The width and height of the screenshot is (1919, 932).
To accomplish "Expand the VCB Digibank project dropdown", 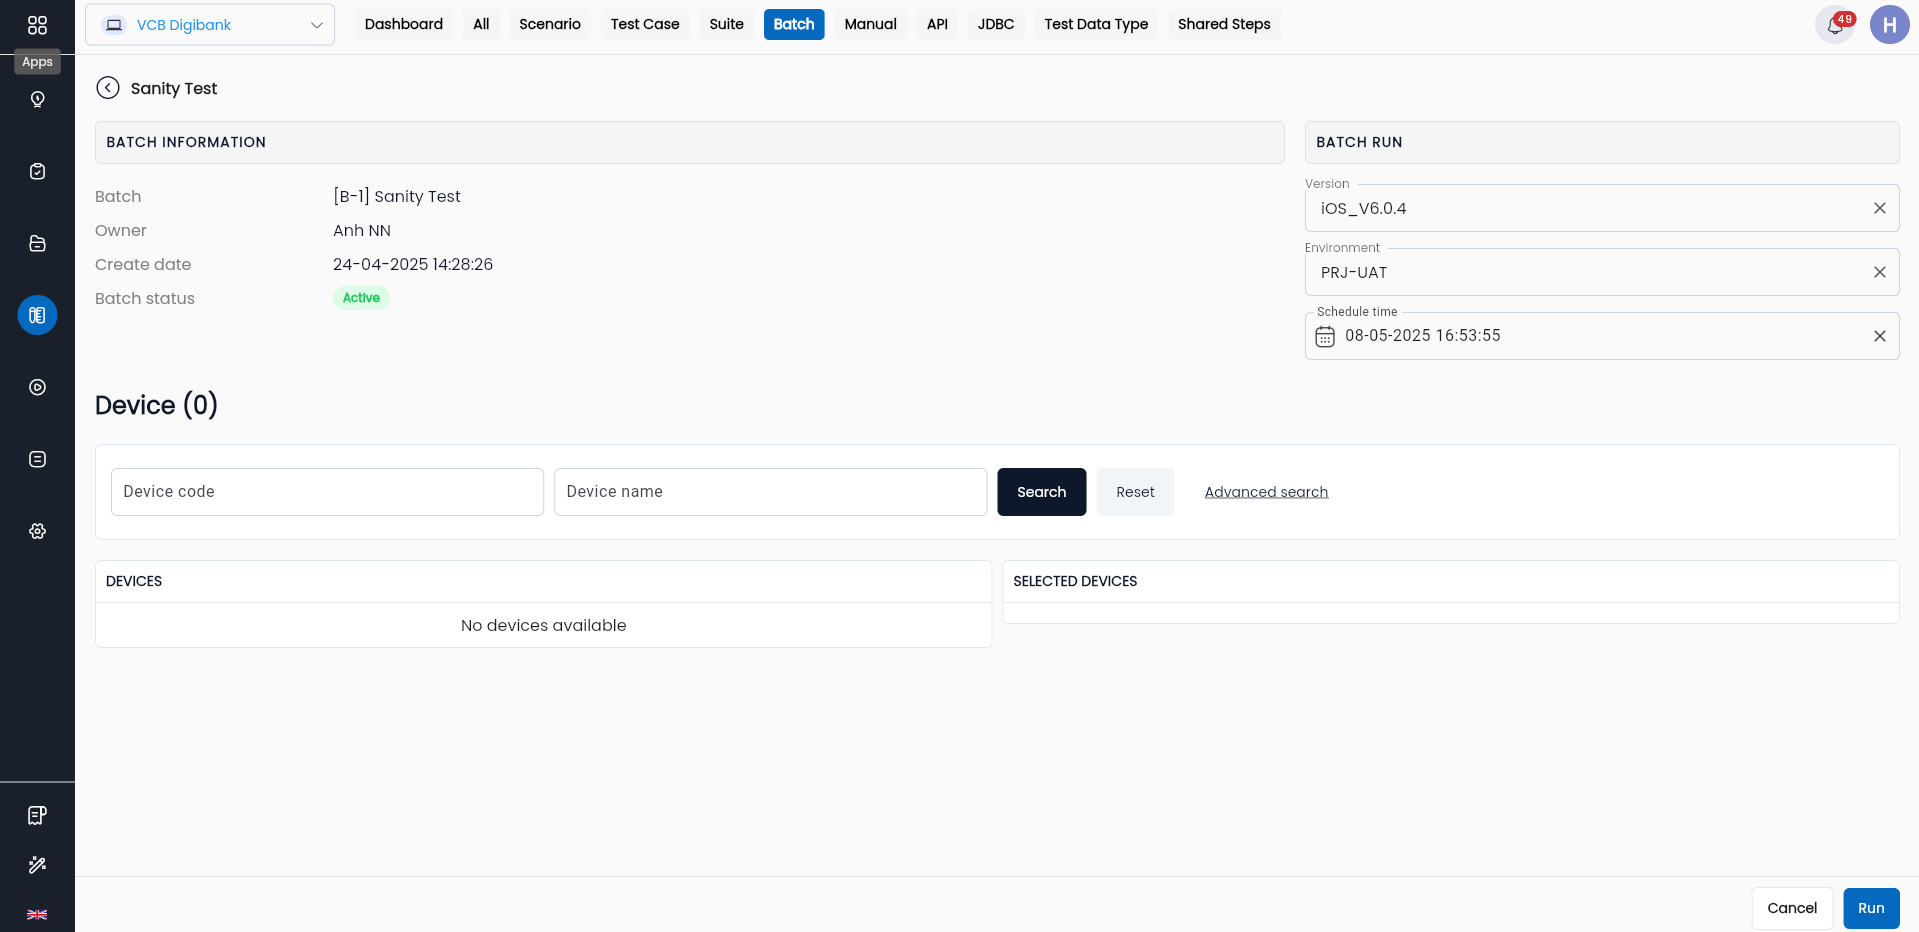I will tap(210, 25).
